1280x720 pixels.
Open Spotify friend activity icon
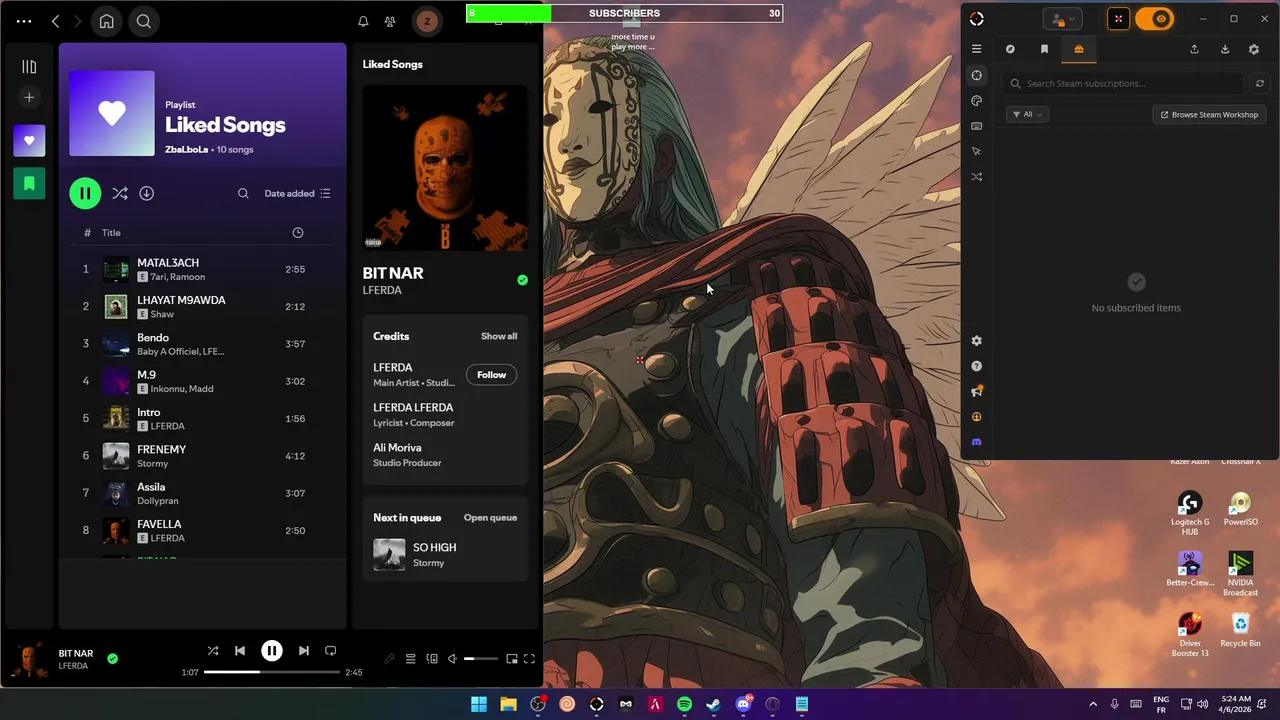point(390,21)
